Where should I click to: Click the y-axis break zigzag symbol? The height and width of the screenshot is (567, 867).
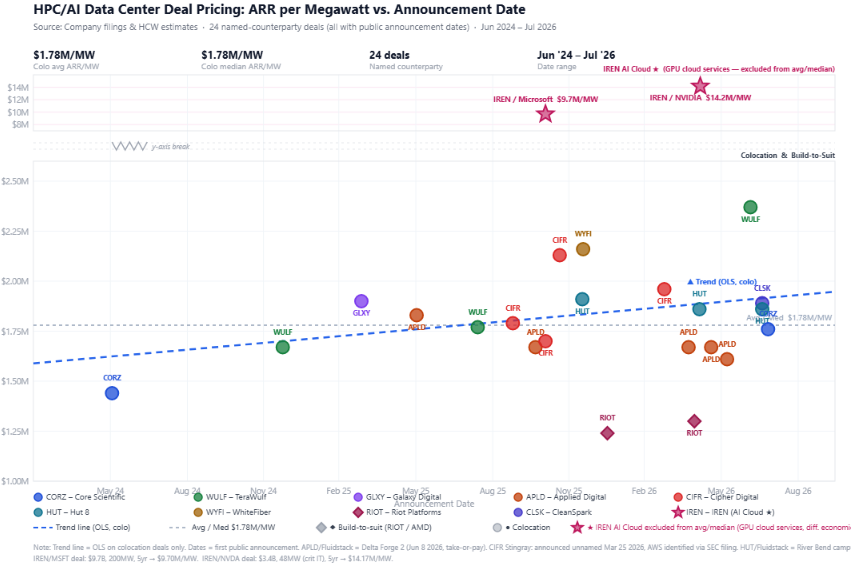pyautogui.click(x=129, y=146)
